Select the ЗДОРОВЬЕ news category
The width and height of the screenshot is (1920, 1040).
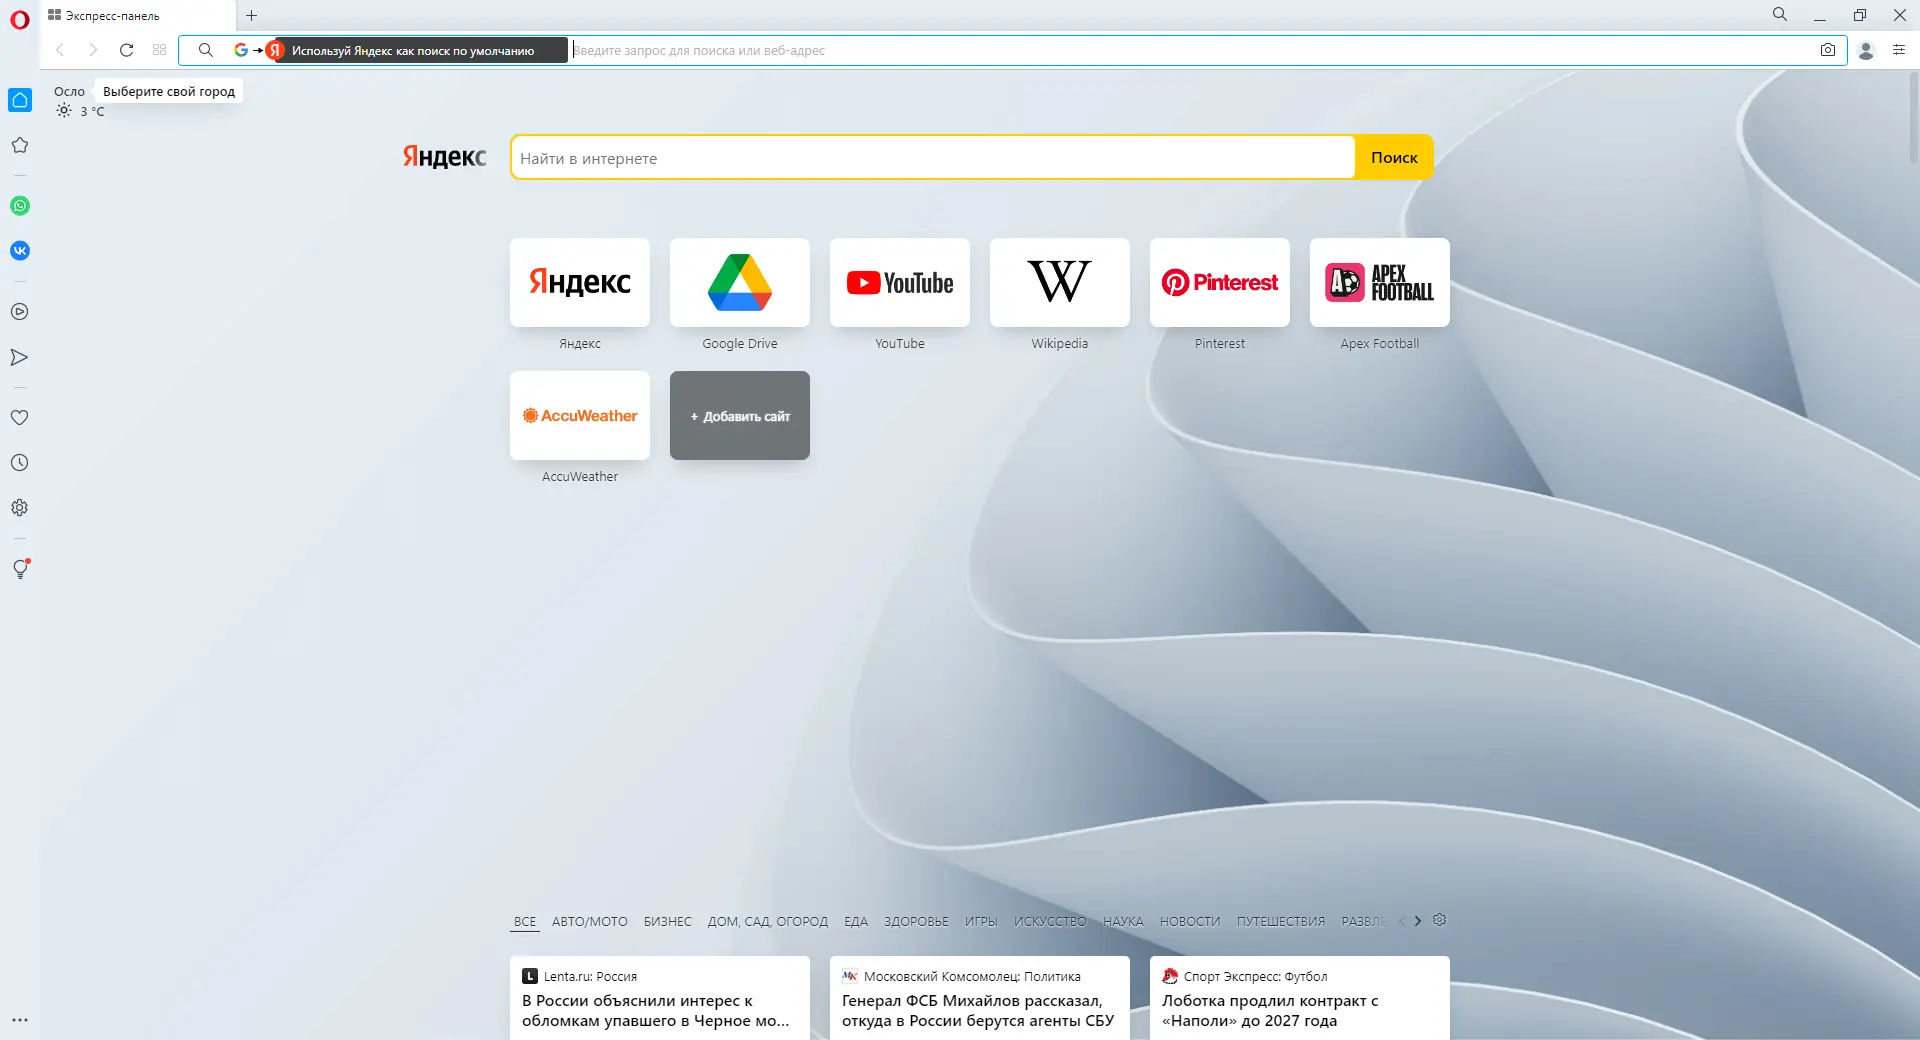tap(916, 922)
